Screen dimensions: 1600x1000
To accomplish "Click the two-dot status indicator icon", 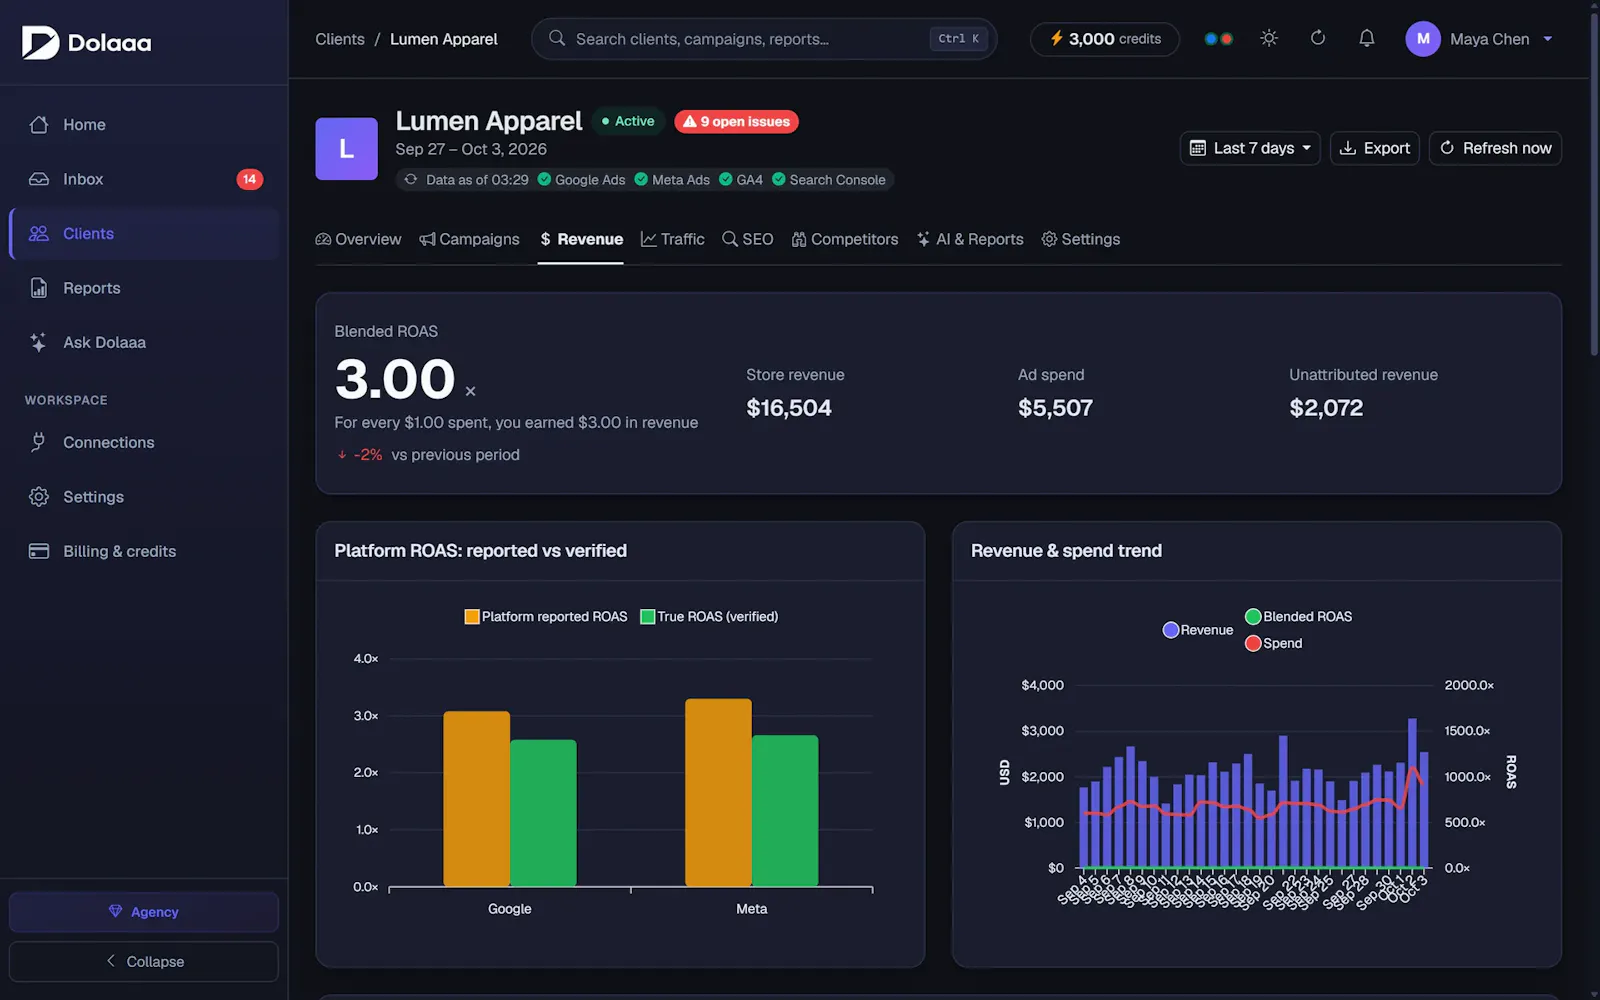I will (x=1218, y=39).
